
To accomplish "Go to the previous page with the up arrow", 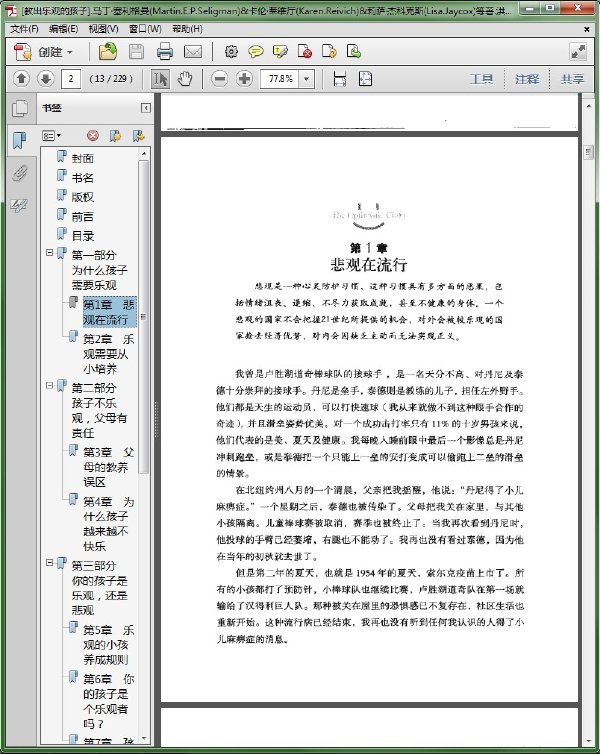I will pos(21,78).
